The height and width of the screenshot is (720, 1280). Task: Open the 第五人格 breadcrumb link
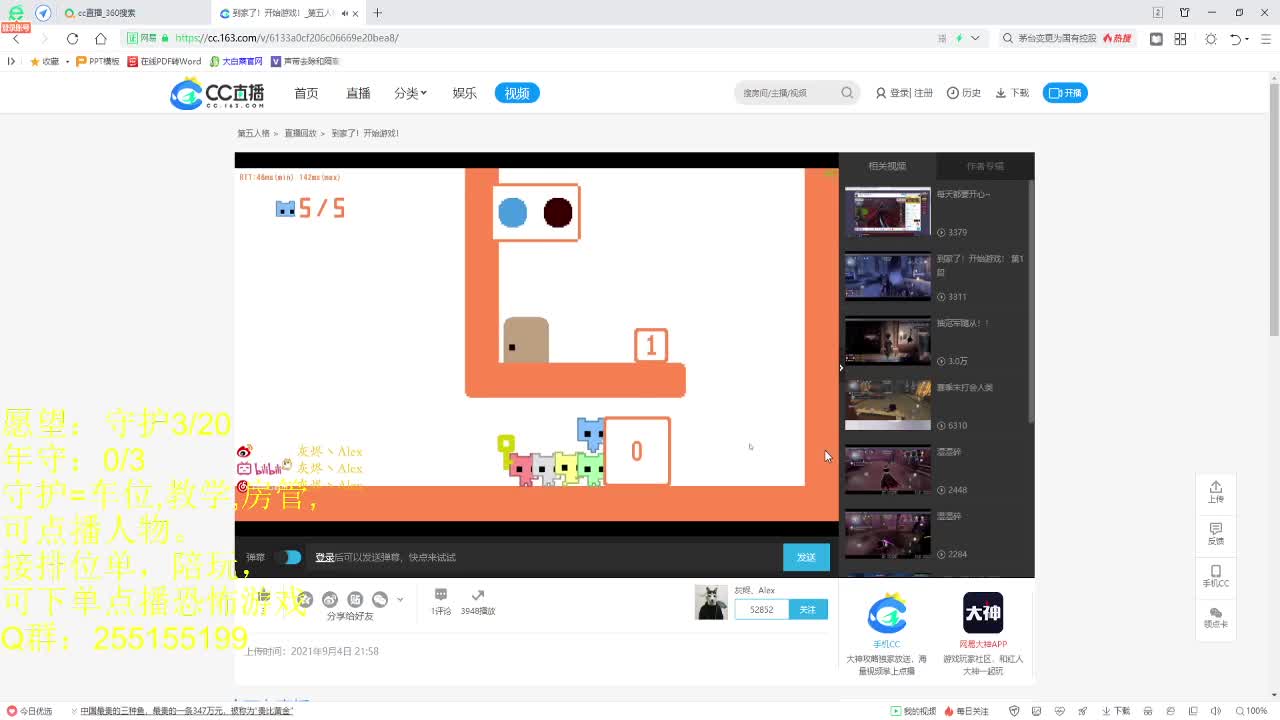point(253,133)
